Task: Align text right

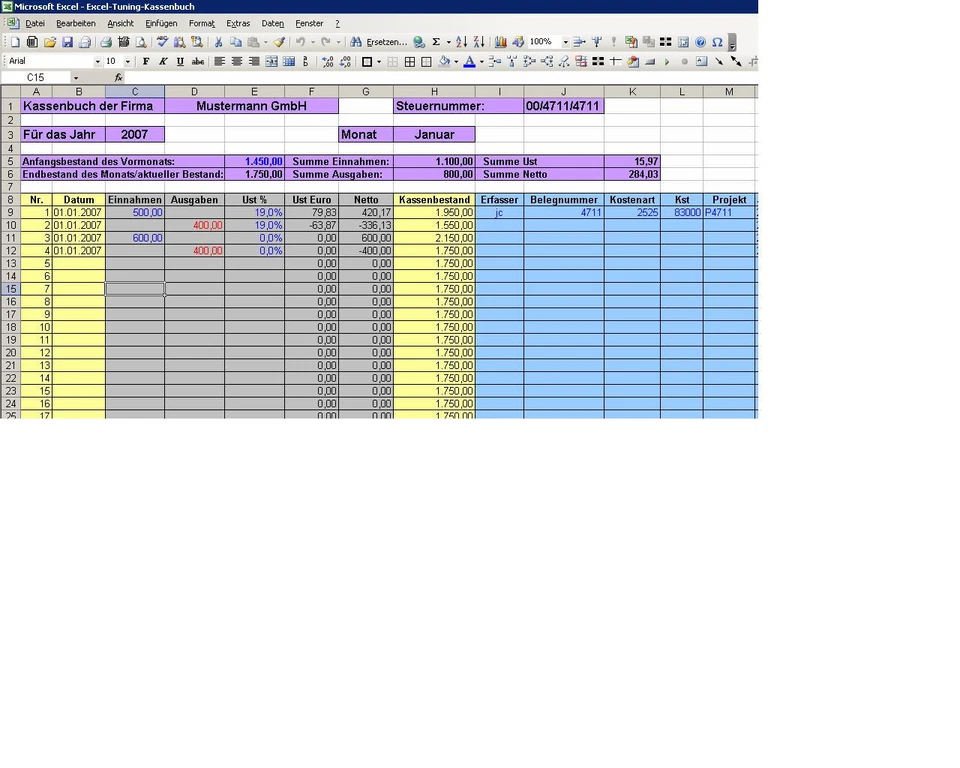Action: [x=253, y=61]
